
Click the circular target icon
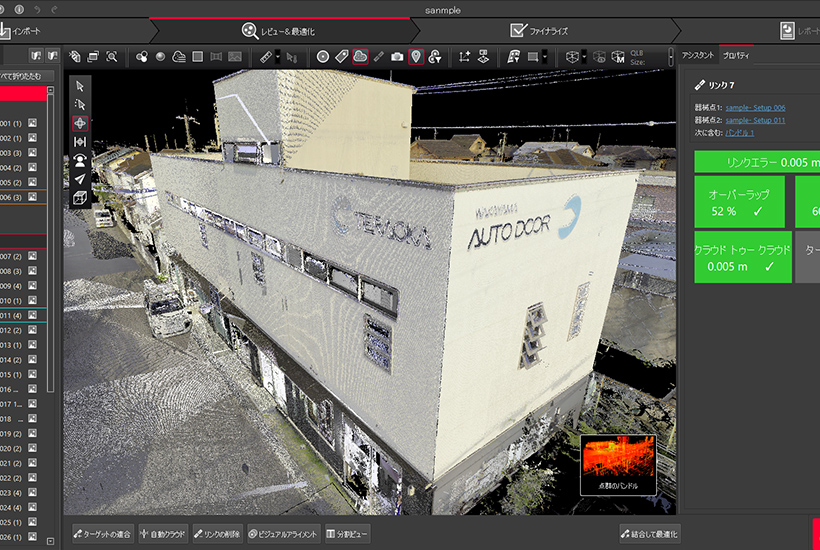(x=323, y=56)
